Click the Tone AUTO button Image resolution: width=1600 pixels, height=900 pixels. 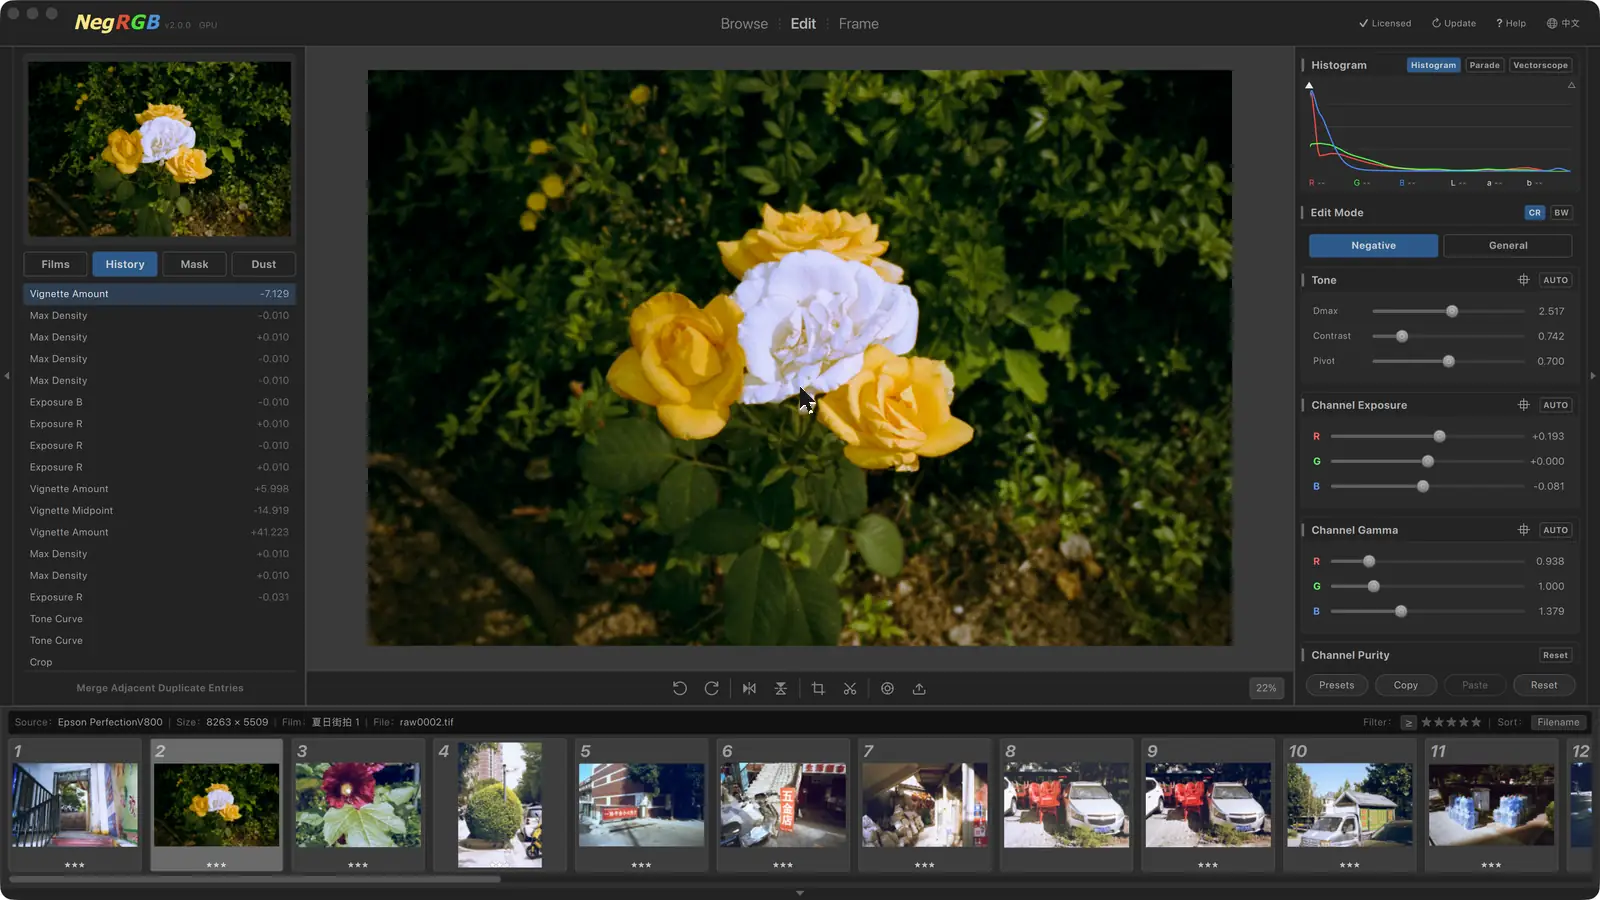click(x=1556, y=280)
